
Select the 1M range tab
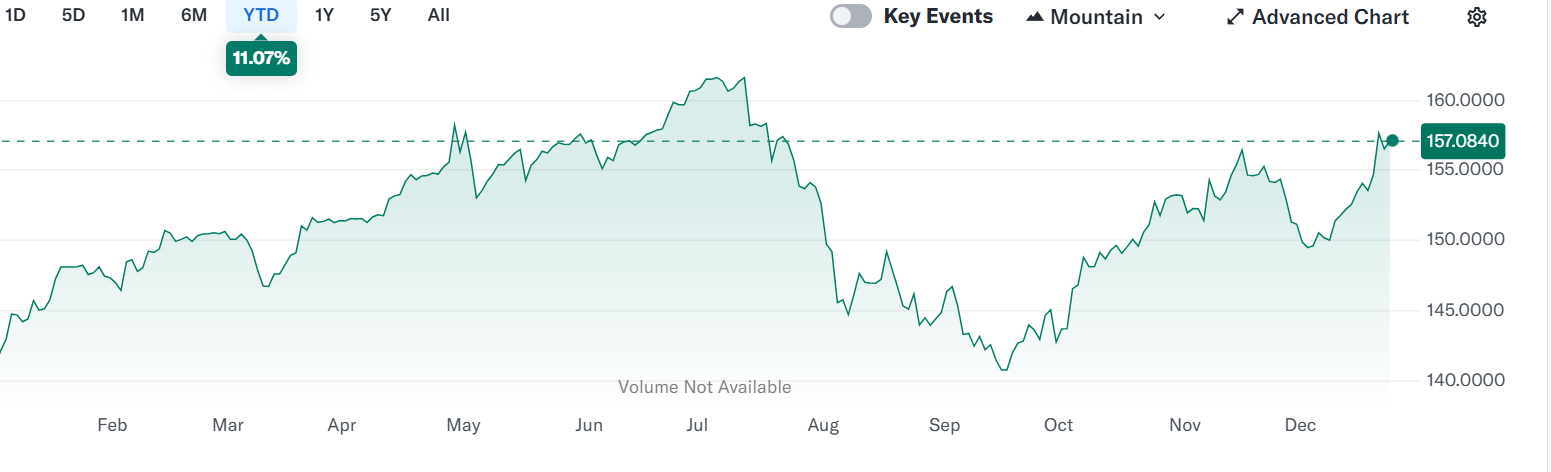132,15
